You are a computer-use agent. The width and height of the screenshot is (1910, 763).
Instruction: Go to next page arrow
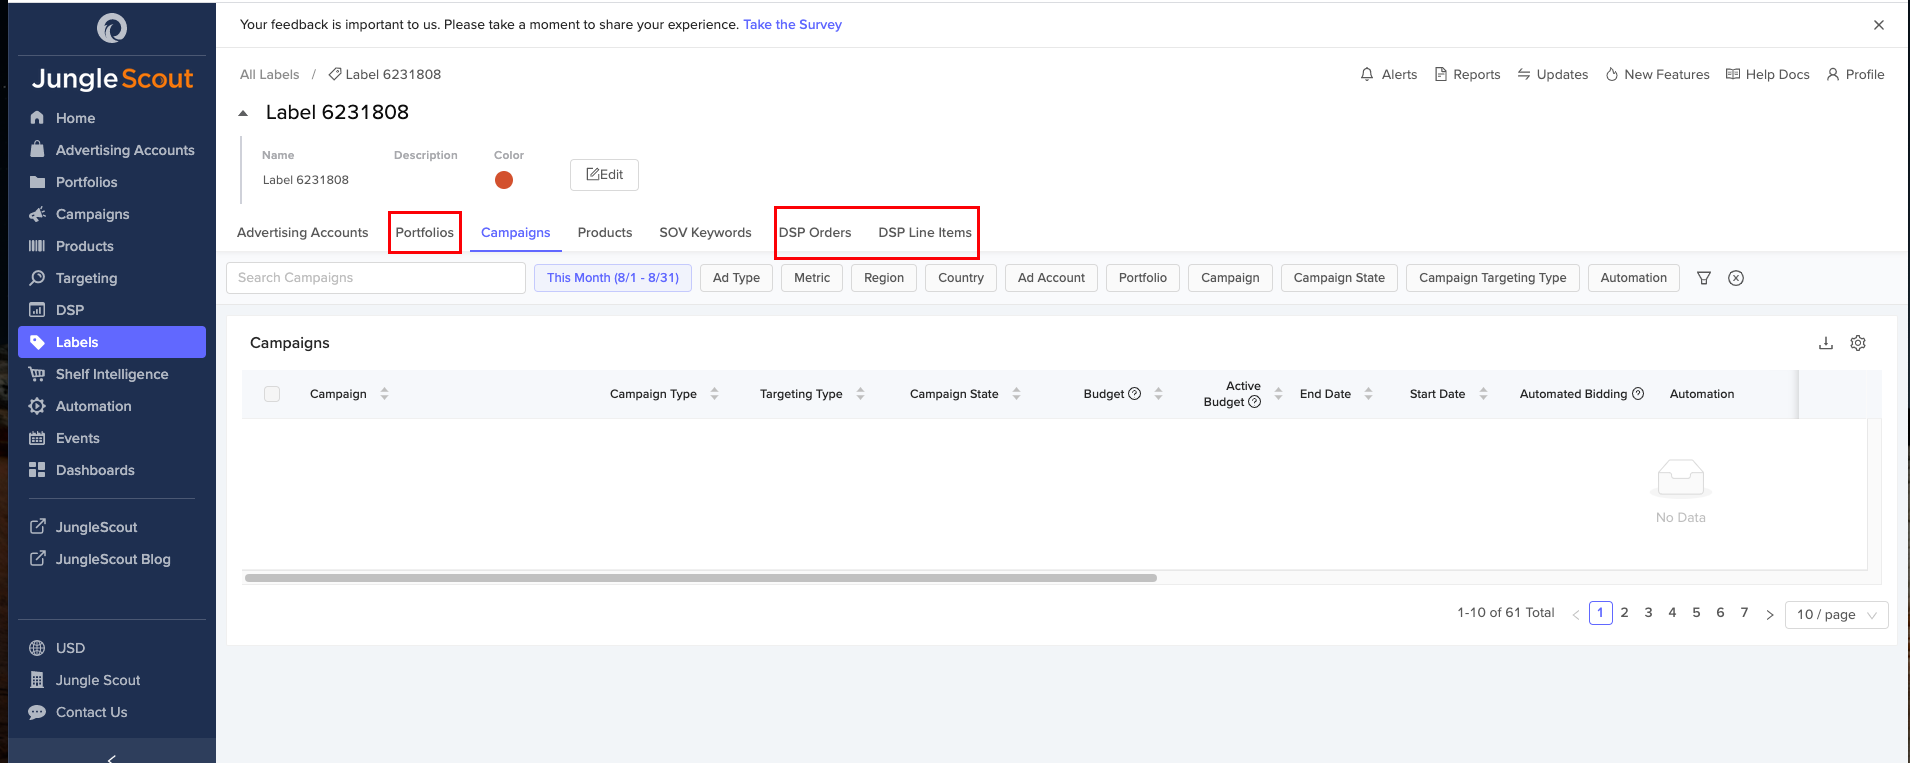1770,614
